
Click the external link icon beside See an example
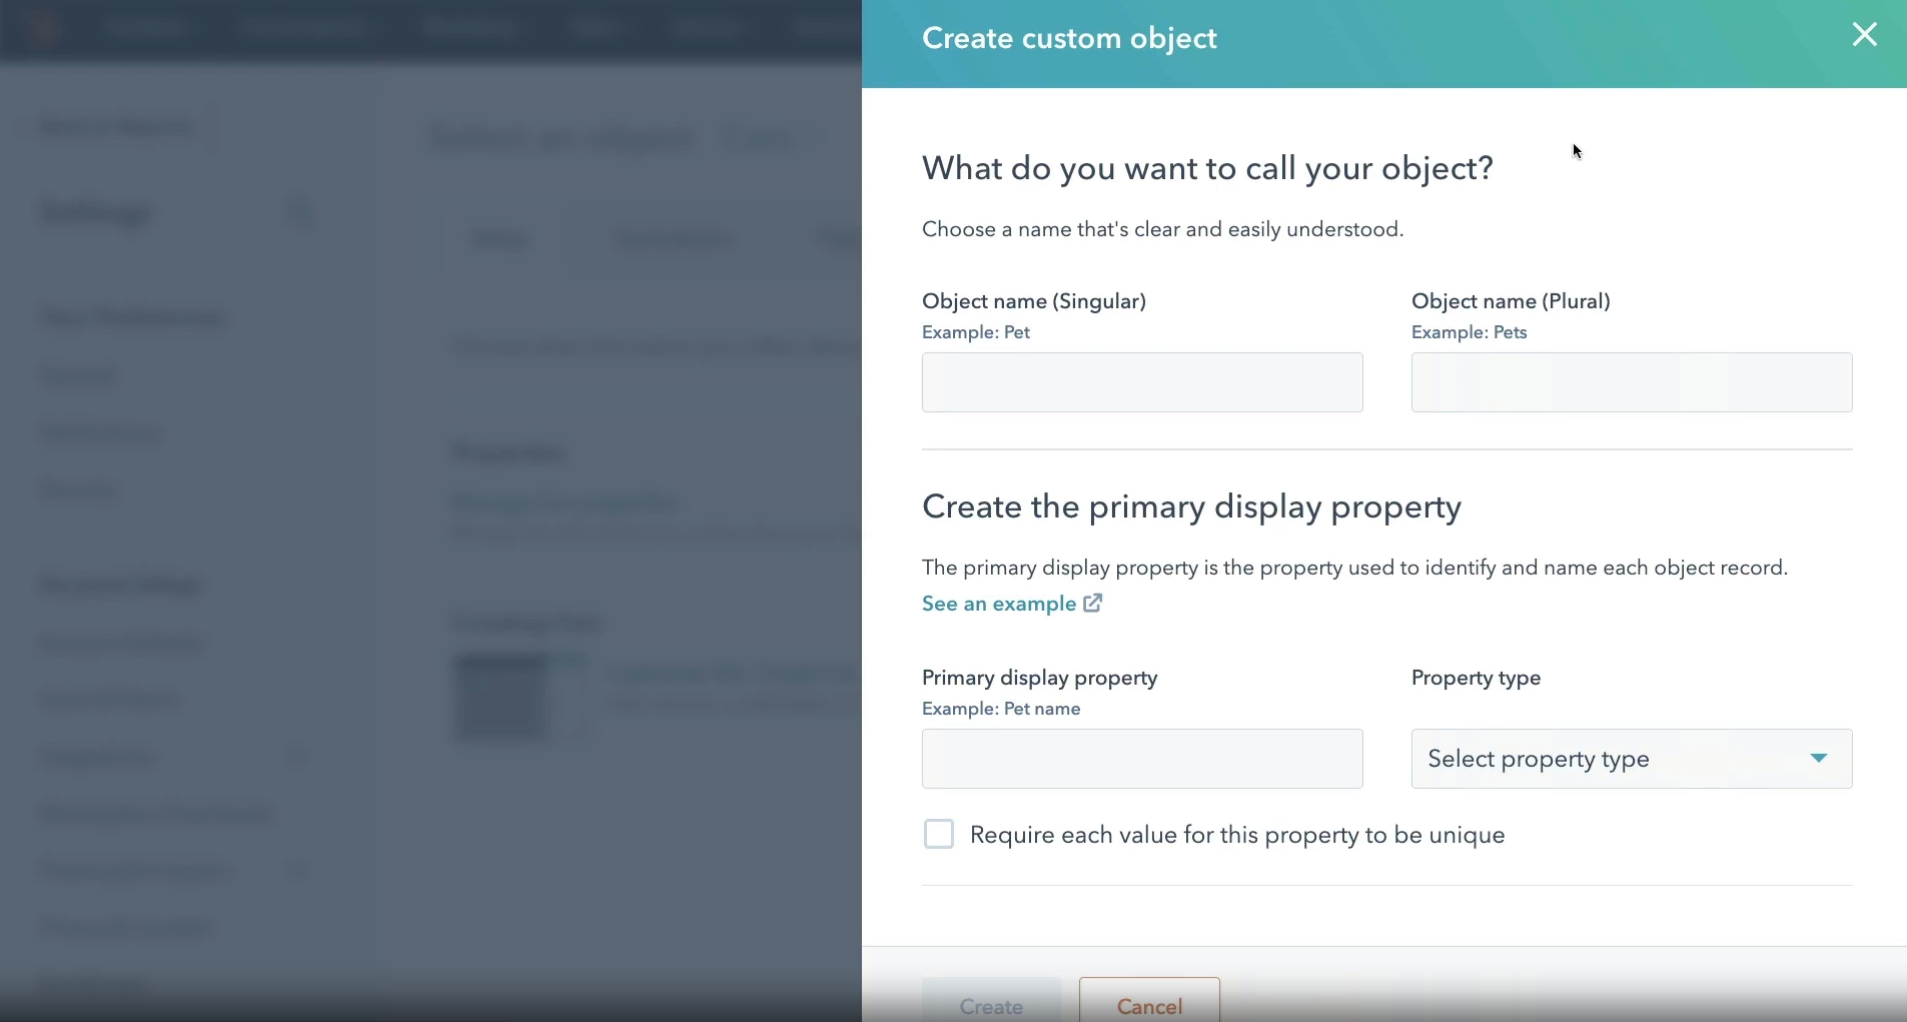1092,603
